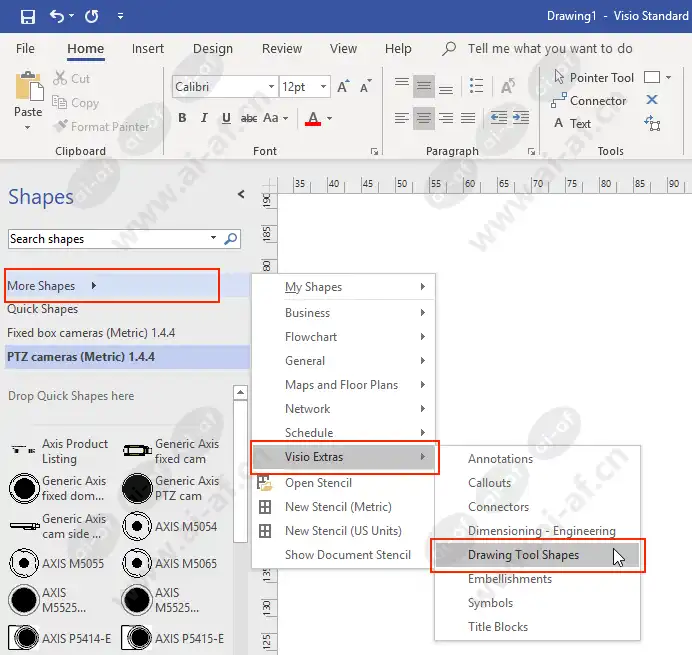Click the Undo arrow icon

57,16
